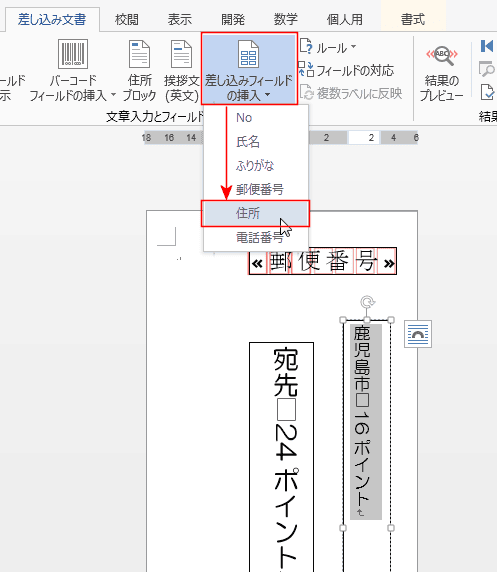Open the 表示 ribbon tab
This screenshot has width=497, height=572.
[180, 19]
